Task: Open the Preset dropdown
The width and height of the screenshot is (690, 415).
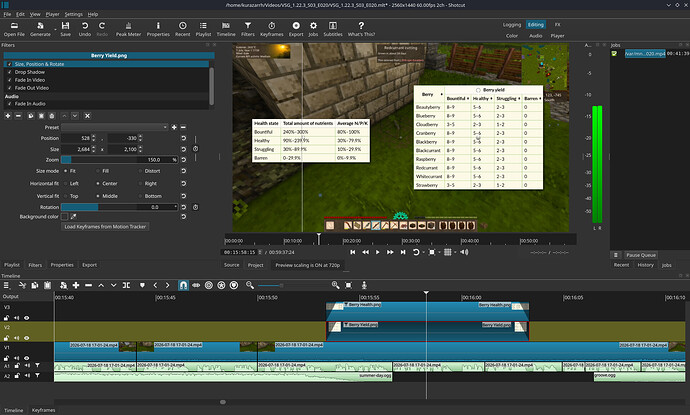Action: 114,127
